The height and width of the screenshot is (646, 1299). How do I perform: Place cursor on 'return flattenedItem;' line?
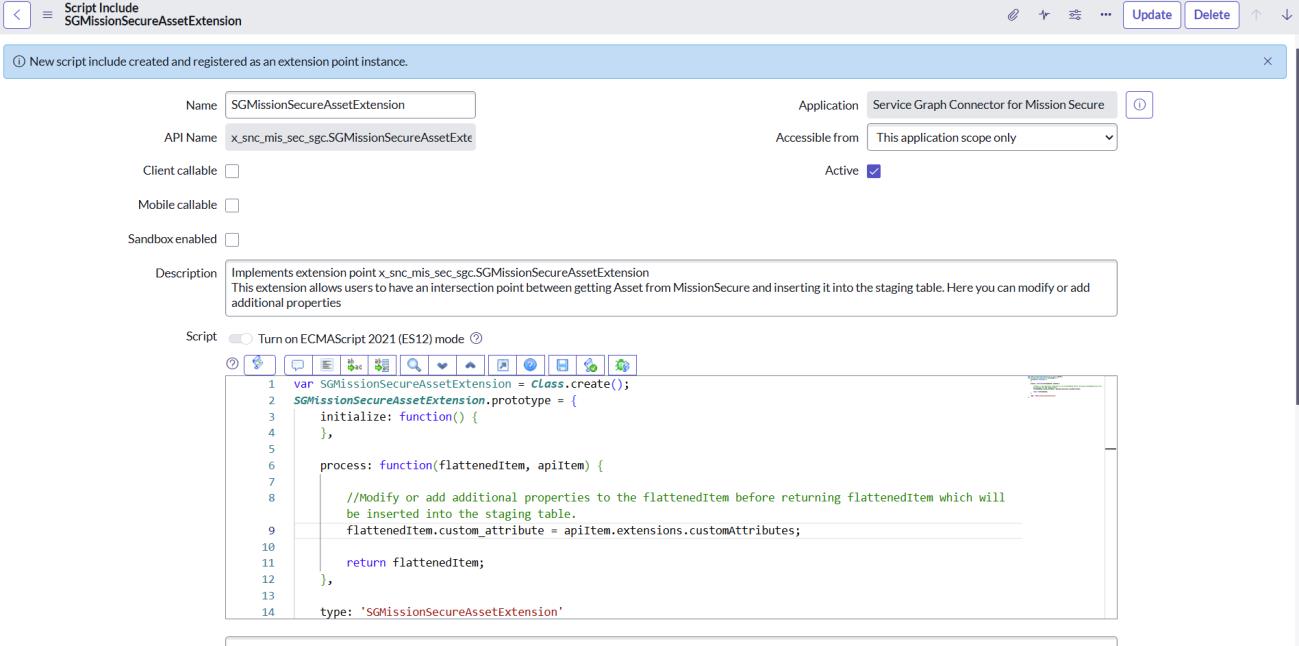tap(415, 563)
